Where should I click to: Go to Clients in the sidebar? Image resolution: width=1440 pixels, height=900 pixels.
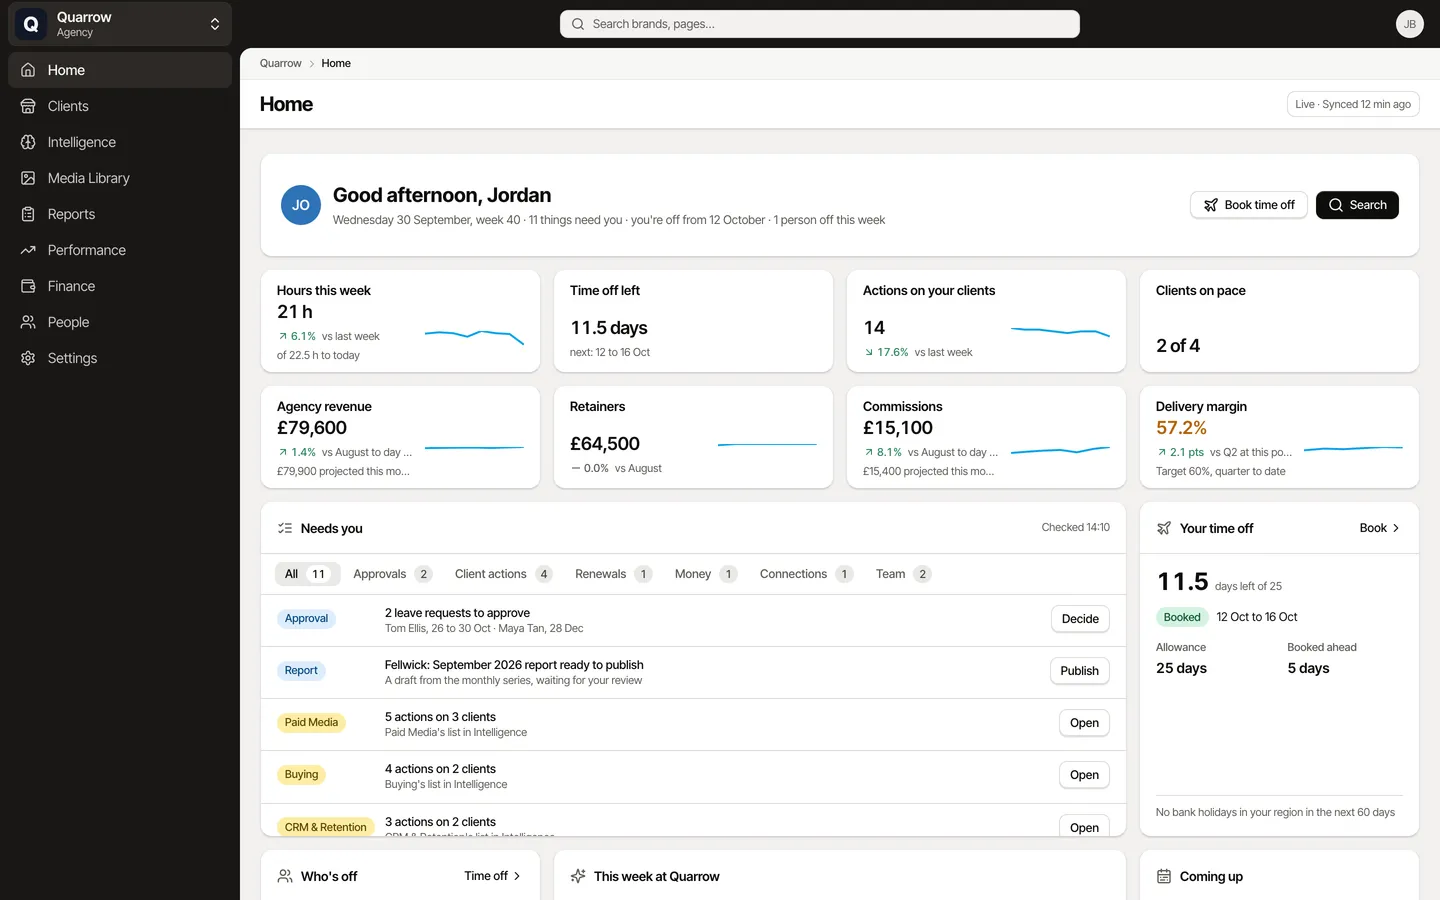click(120, 106)
